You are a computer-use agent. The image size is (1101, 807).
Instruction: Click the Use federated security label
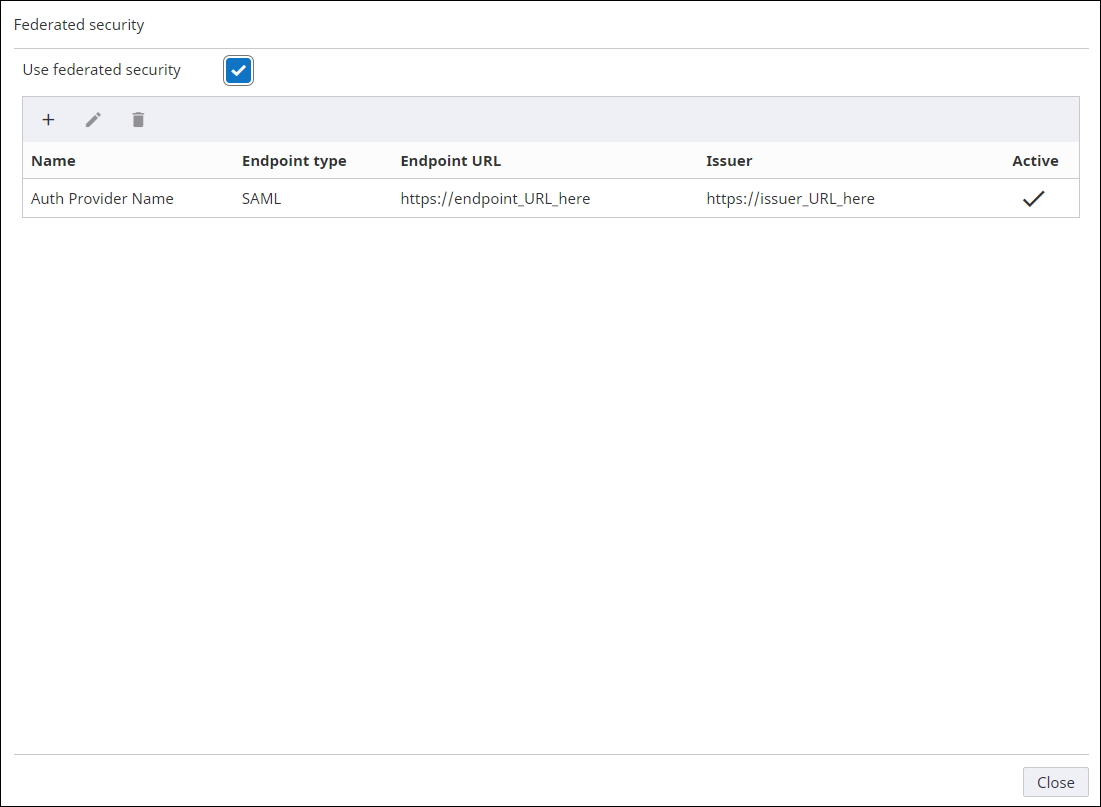coord(102,70)
